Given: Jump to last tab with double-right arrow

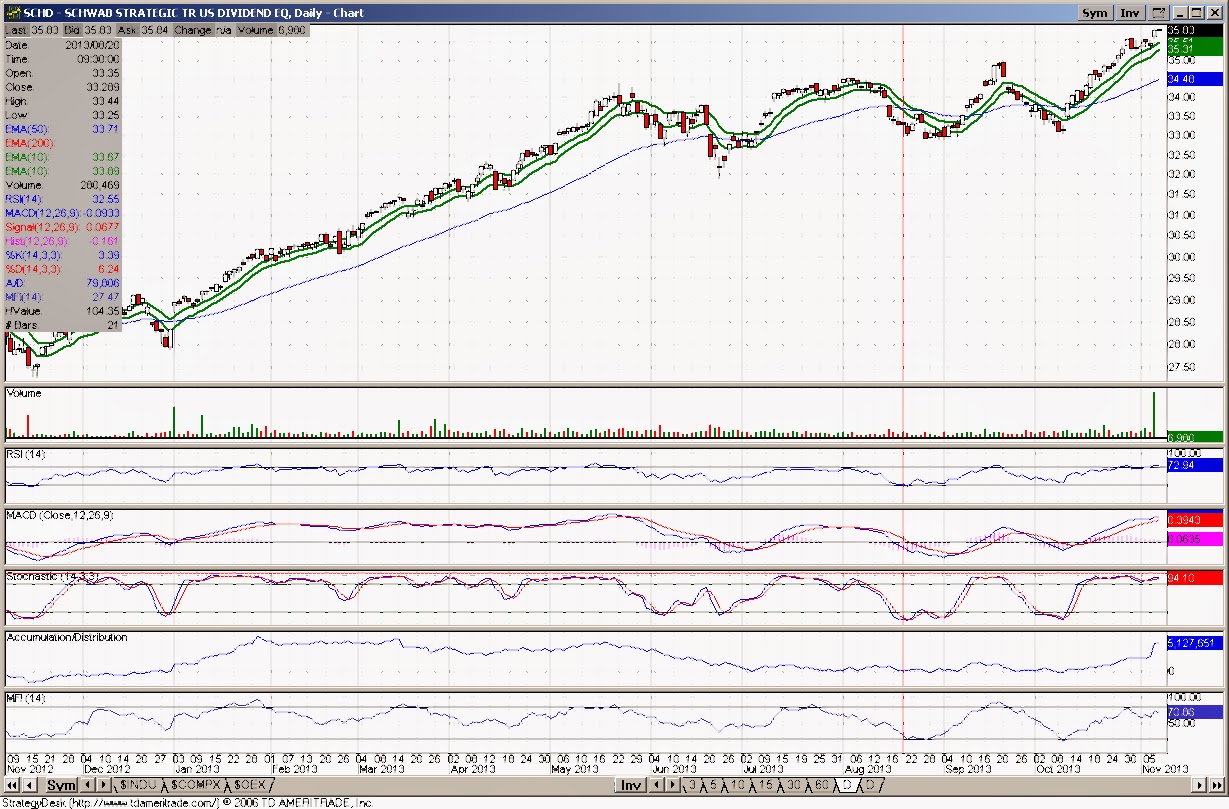Looking at the screenshot, I should pos(1216,786).
